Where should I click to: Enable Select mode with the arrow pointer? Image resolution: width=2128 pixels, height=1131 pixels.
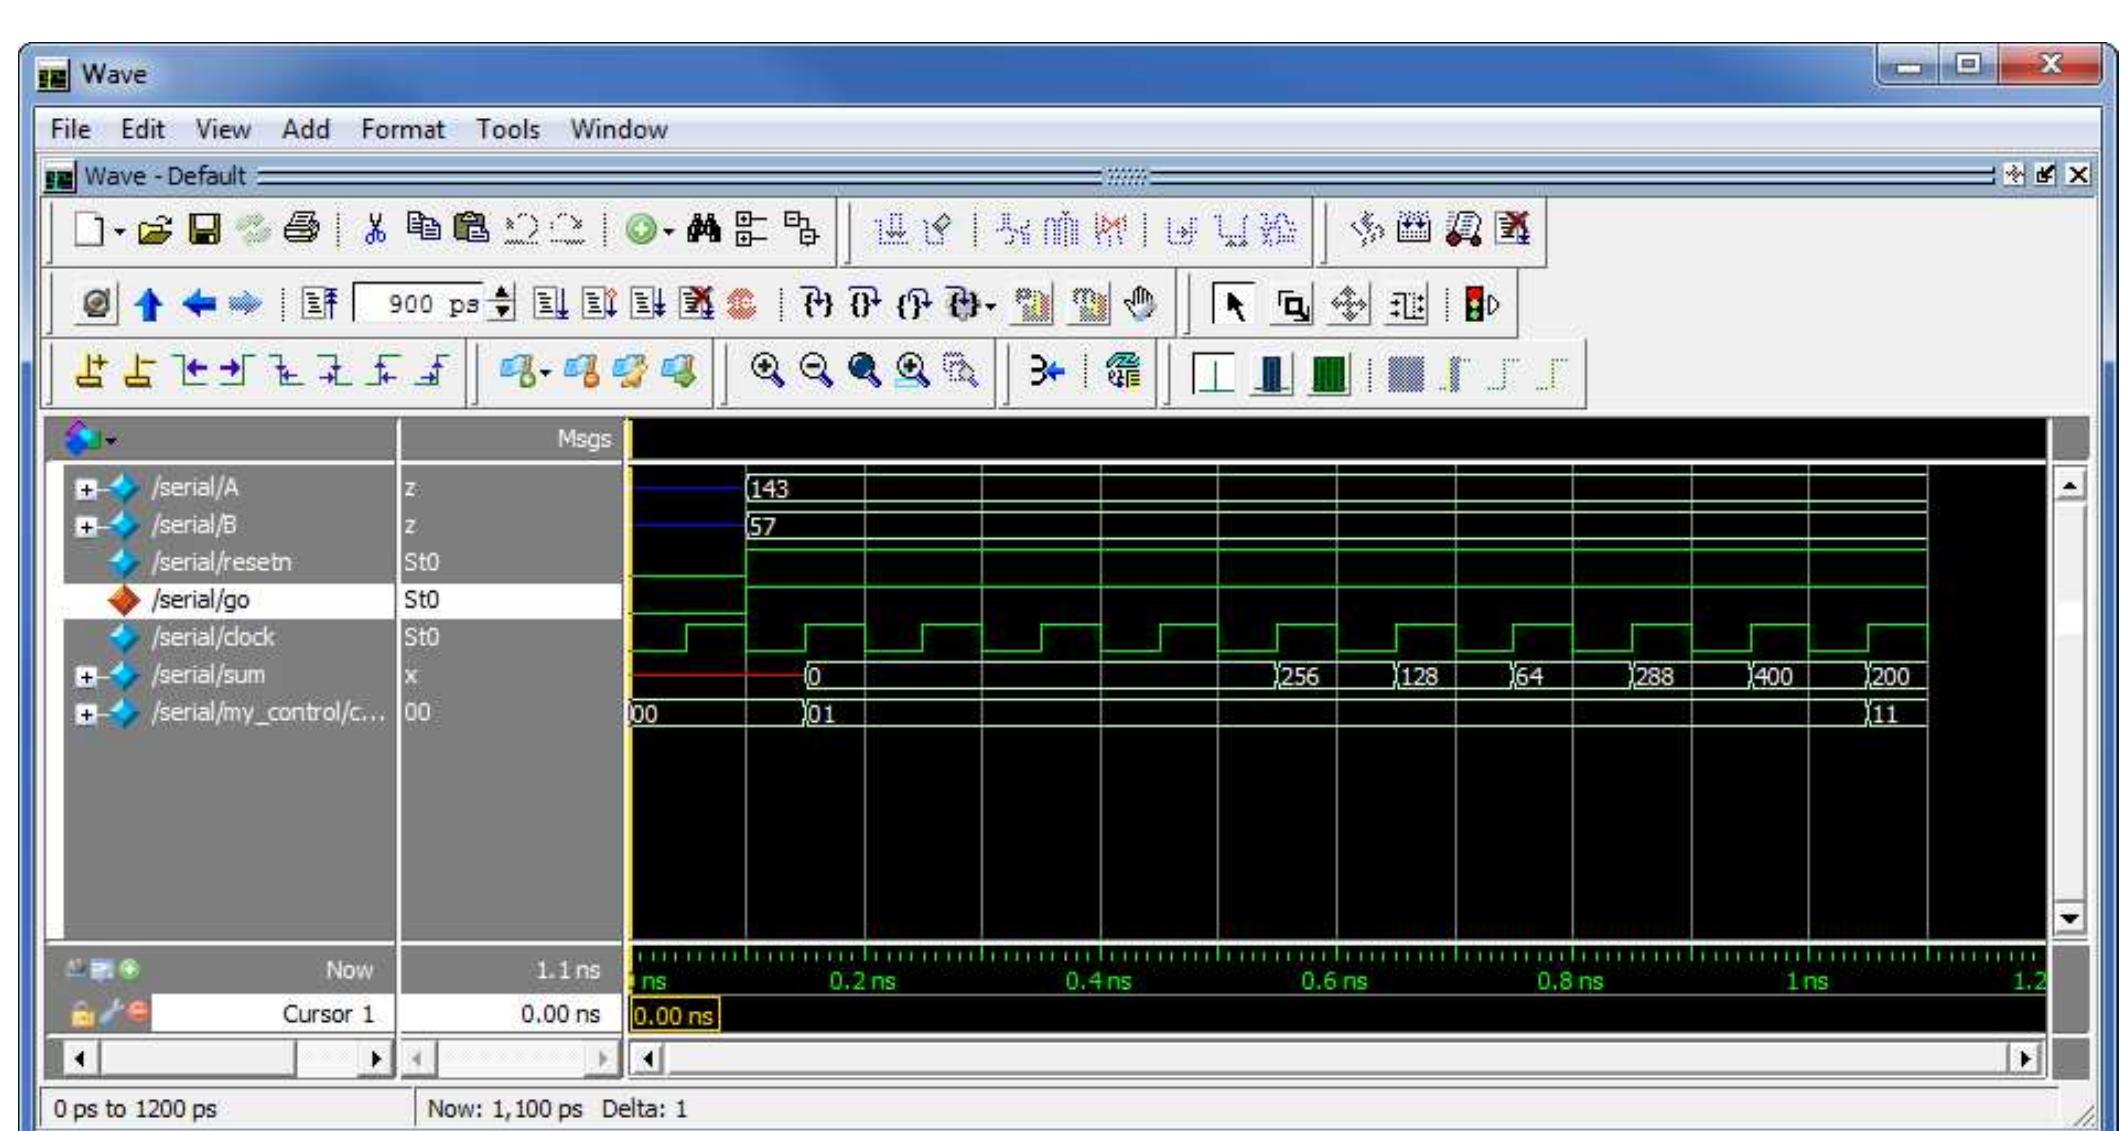pyautogui.click(x=1235, y=304)
